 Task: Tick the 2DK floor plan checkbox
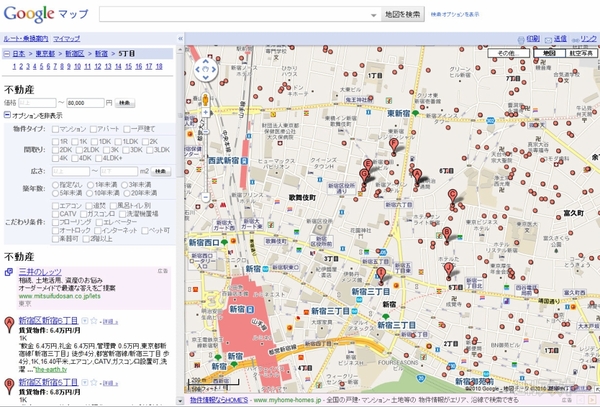tap(55, 150)
